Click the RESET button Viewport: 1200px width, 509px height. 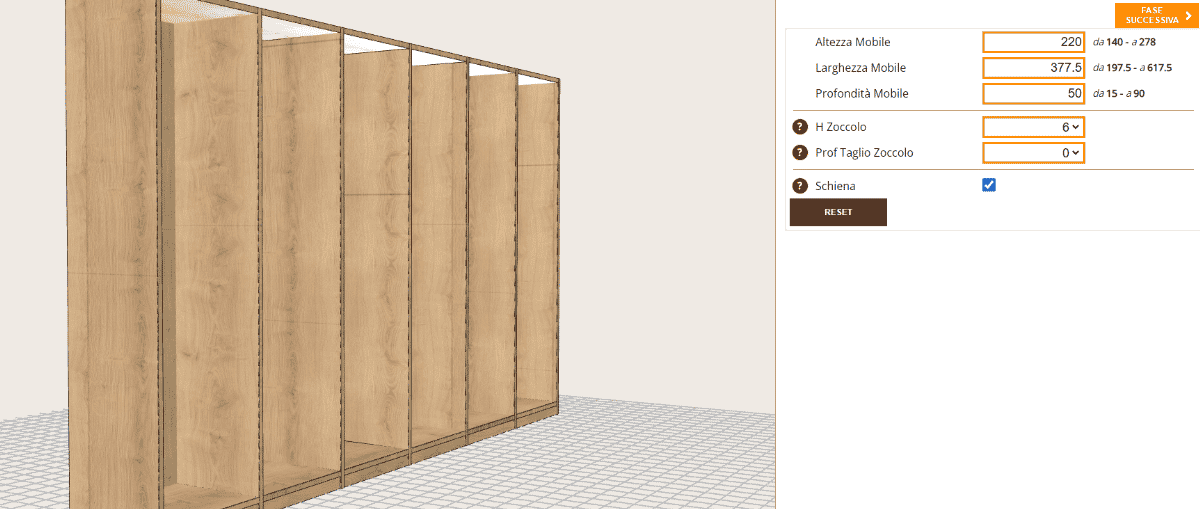coord(838,212)
